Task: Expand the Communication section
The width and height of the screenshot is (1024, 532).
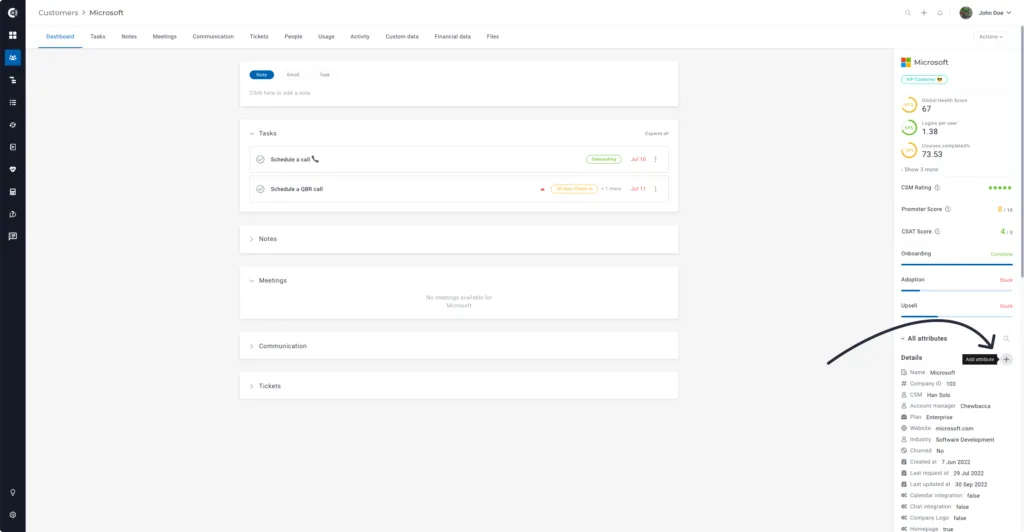Action: tap(251, 346)
